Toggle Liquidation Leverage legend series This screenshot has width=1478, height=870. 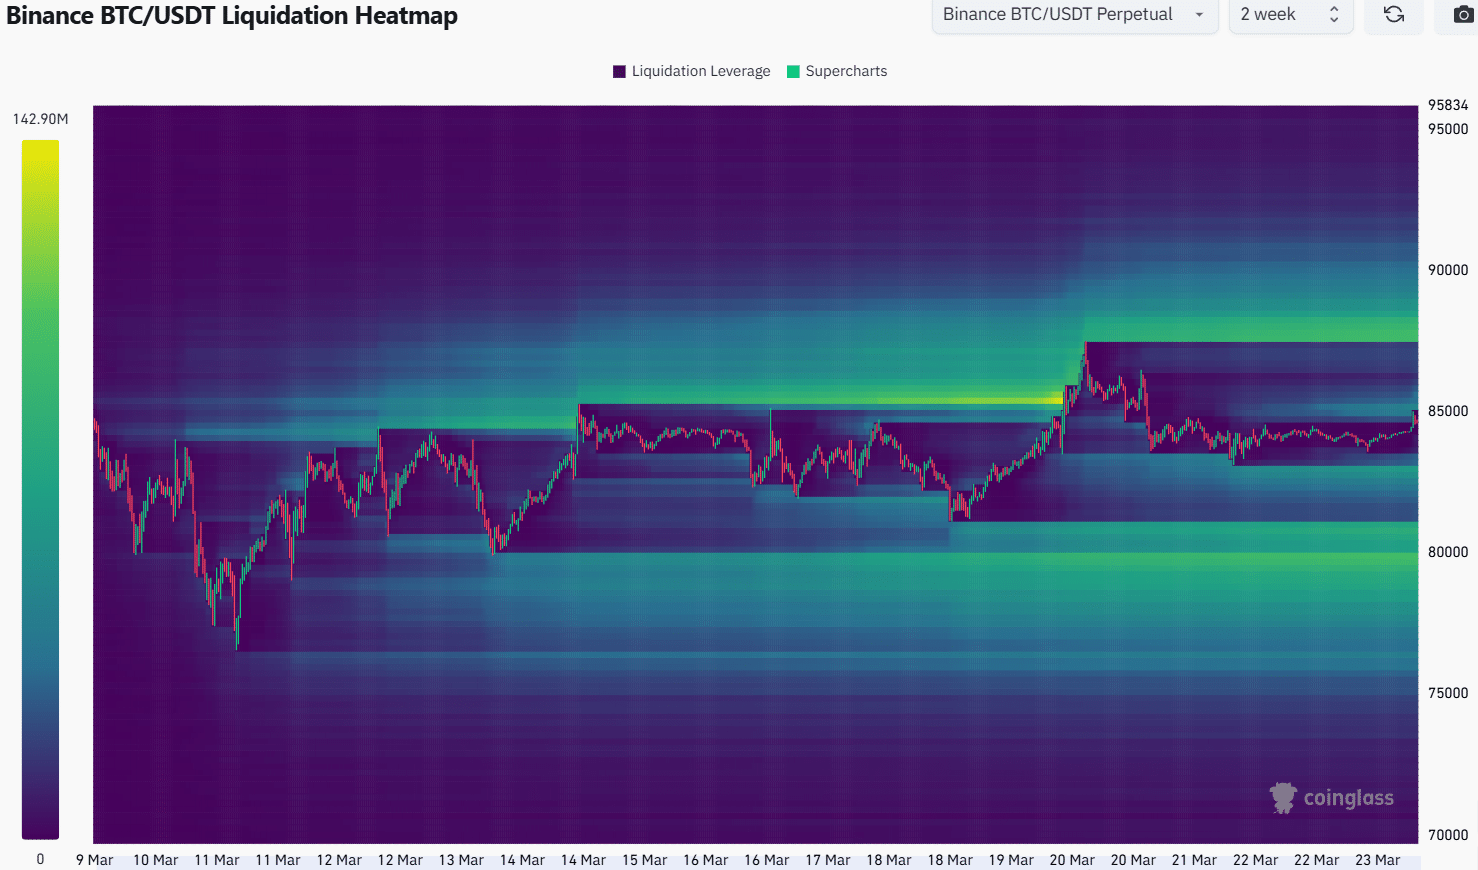[692, 71]
